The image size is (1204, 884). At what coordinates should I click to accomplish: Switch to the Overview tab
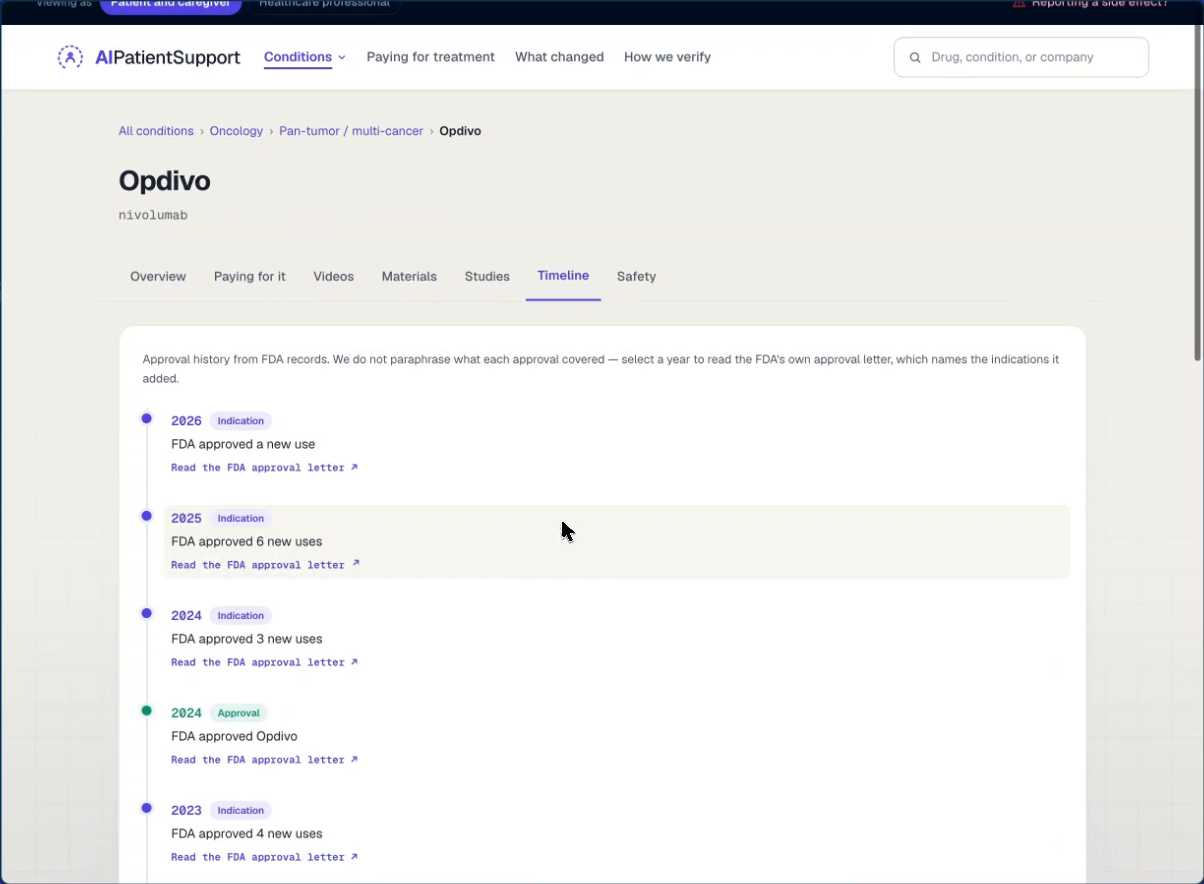(158, 276)
